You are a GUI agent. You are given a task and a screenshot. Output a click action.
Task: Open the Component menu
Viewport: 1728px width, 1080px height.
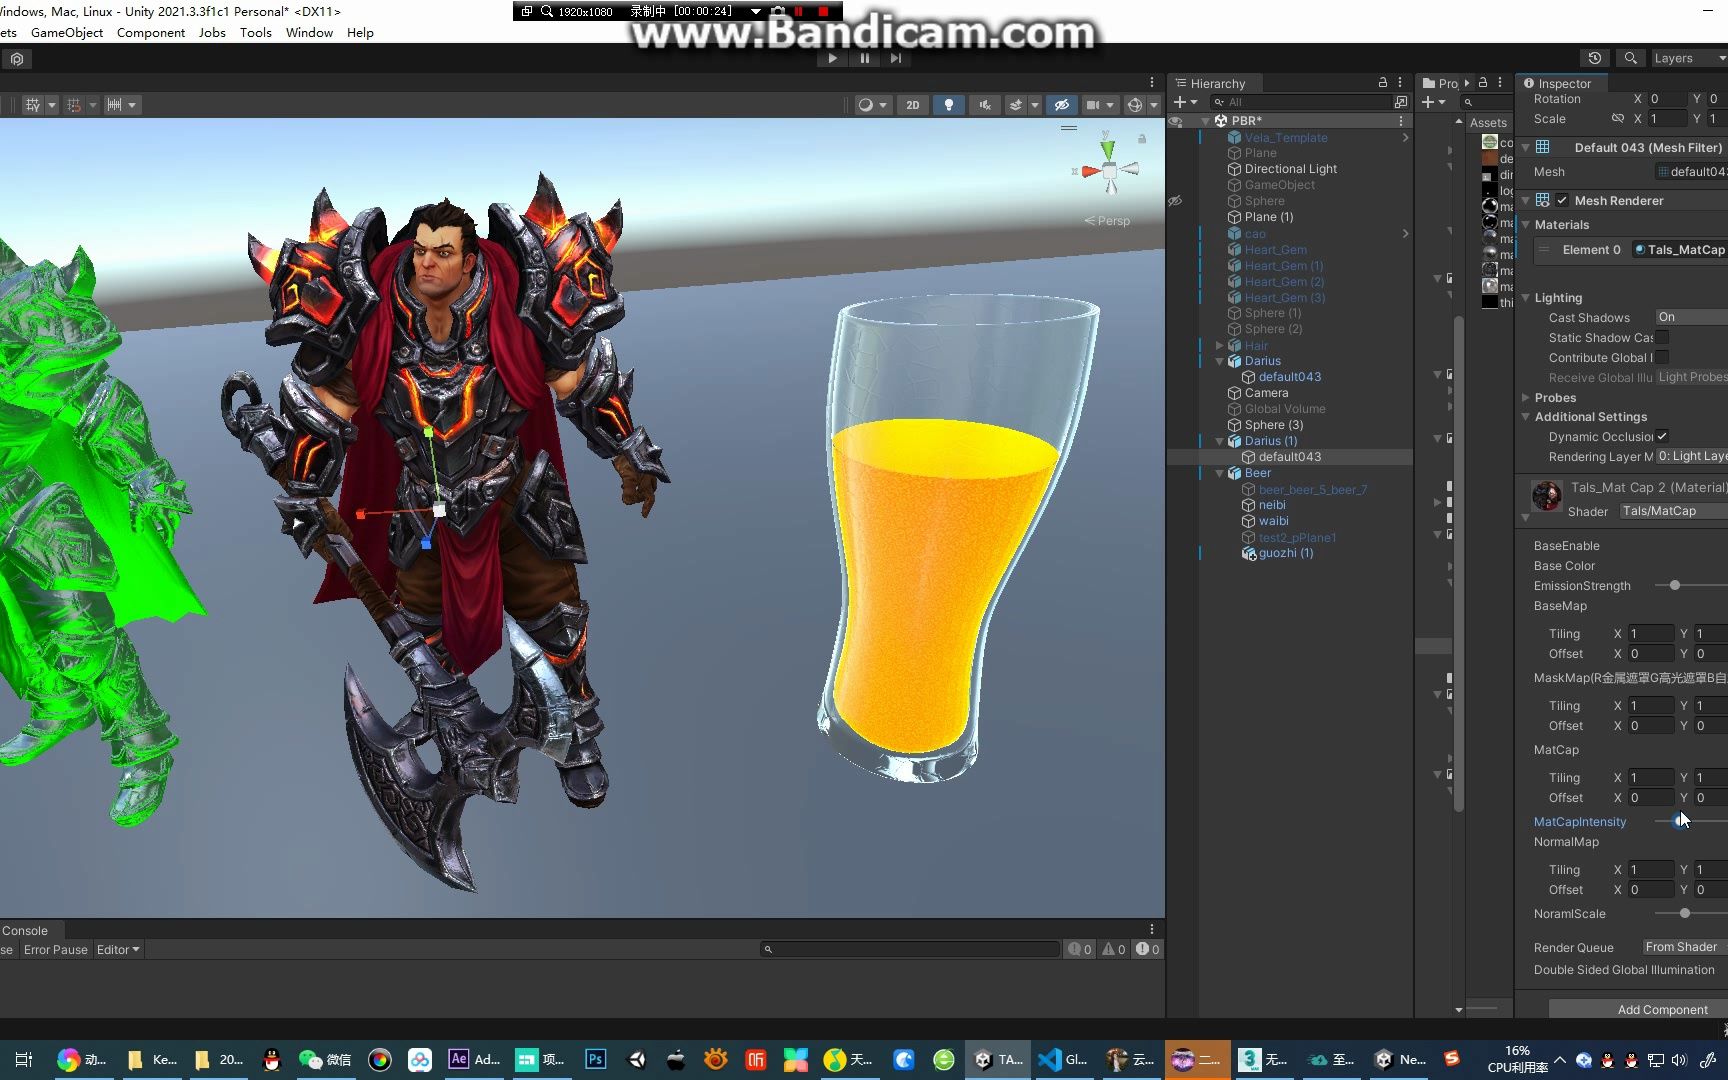click(x=151, y=33)
